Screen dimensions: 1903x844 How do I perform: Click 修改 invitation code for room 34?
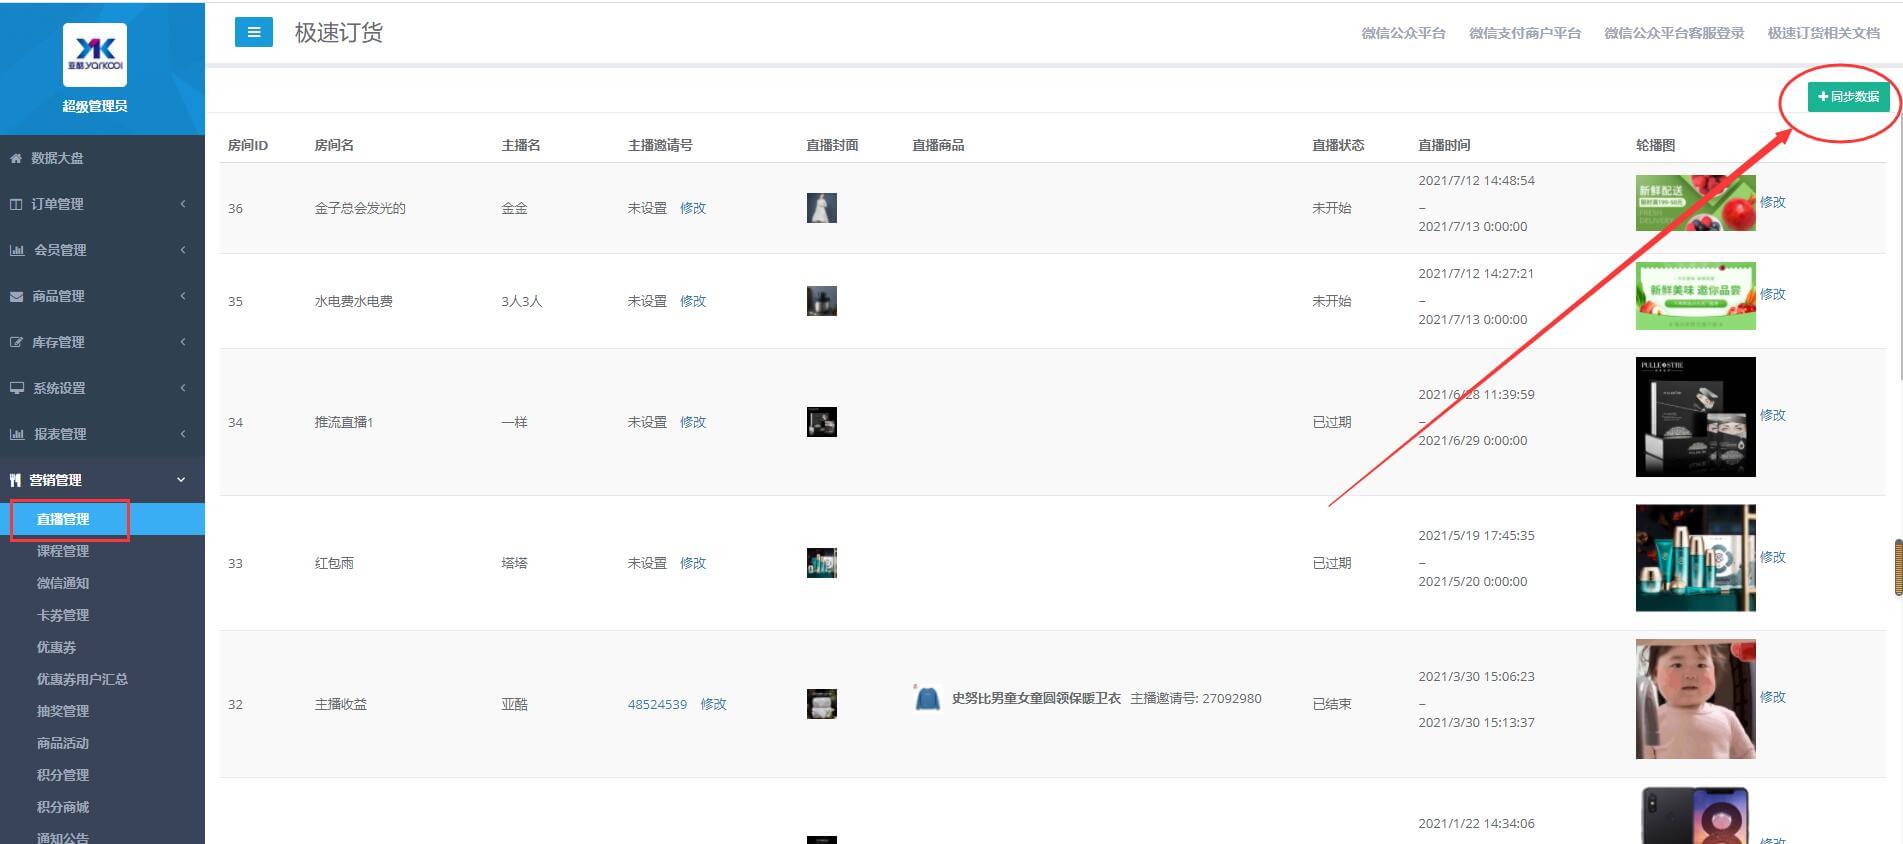(x=693, y=422)
